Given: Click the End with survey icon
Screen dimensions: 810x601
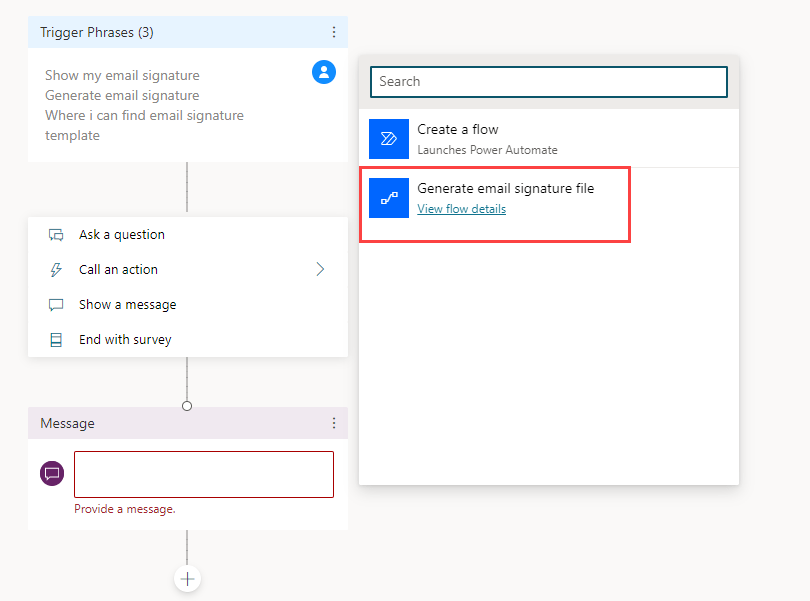Looking at the screenshot, I should (x=56, y=340).
